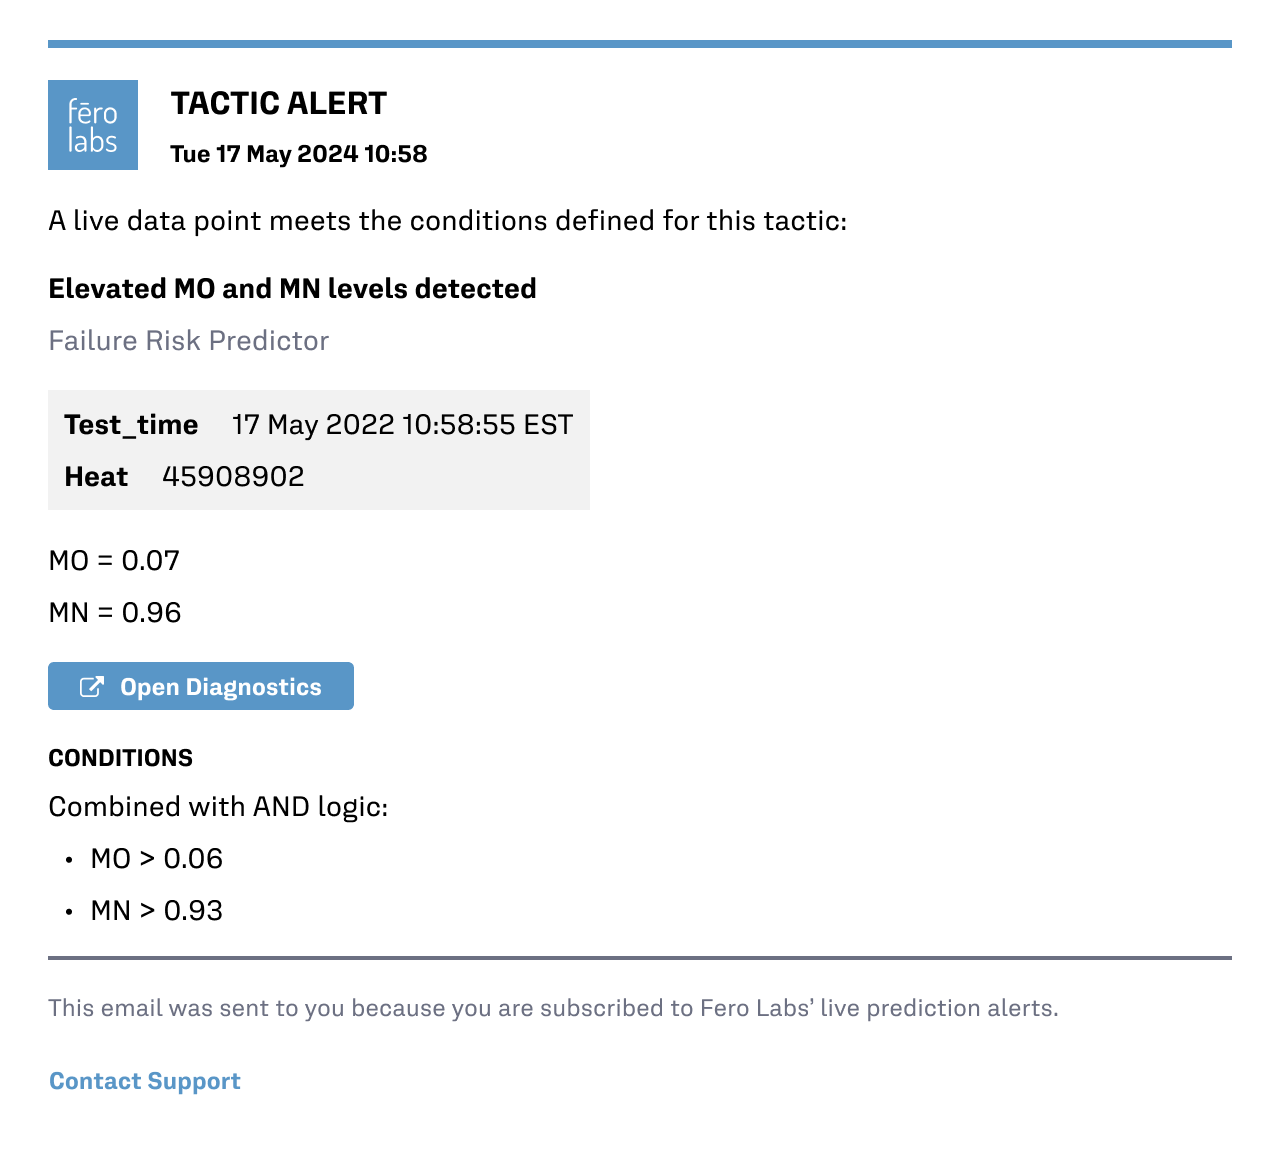Click the MO = 0.07 reading
1280x1152 pixels.
click(x=114, y=560)
